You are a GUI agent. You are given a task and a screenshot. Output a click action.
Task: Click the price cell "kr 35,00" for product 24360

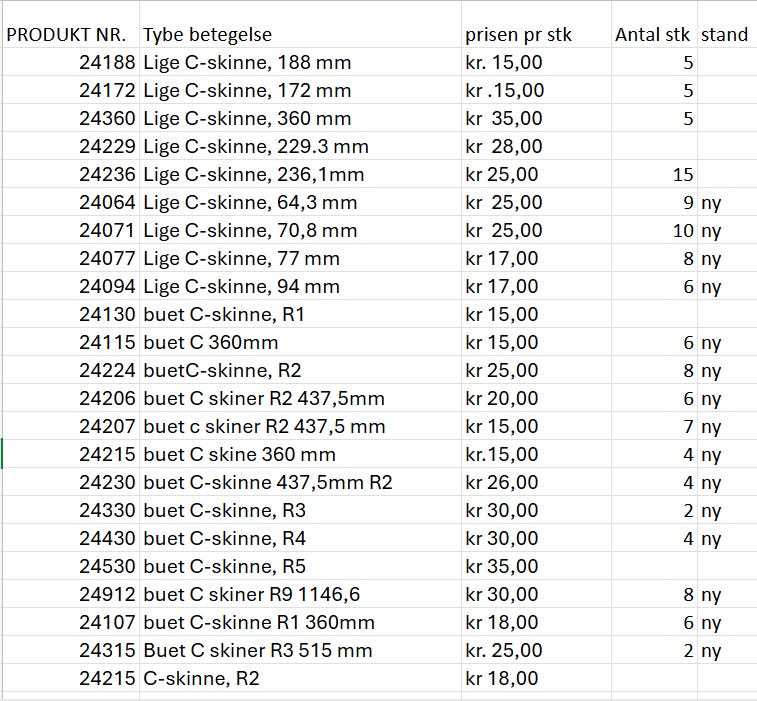503,119
